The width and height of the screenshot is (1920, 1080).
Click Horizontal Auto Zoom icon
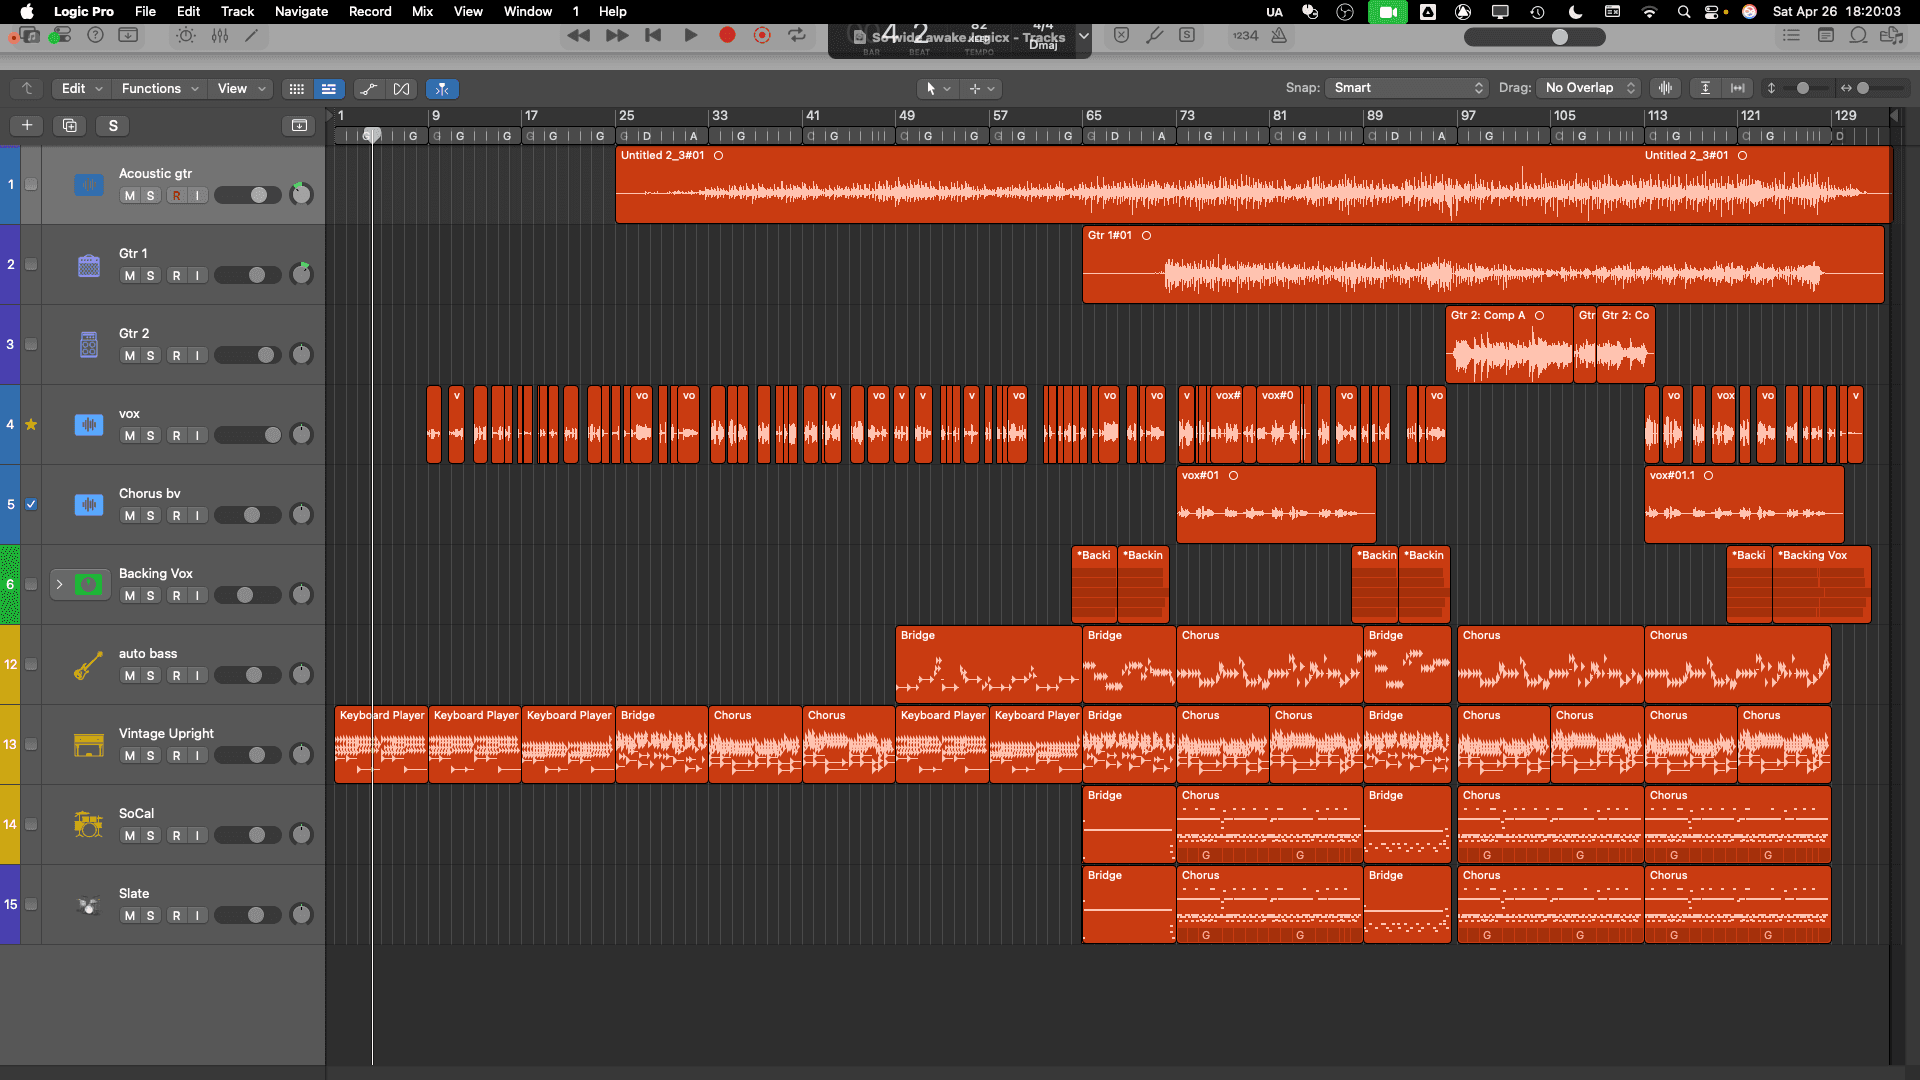point(1738,88)
